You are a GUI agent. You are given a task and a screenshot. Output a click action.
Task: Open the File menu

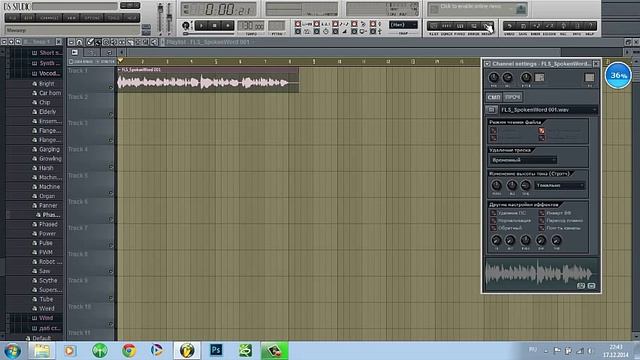tap(12, 18)
